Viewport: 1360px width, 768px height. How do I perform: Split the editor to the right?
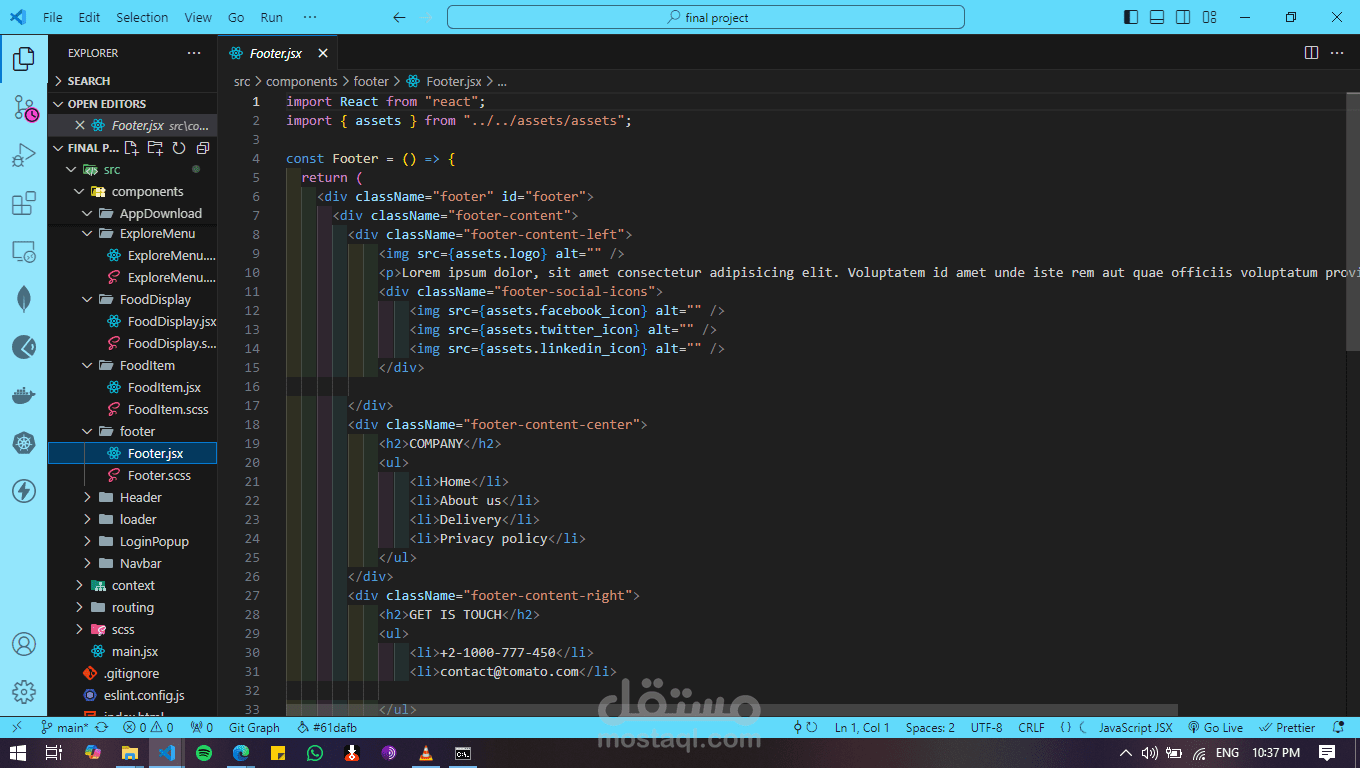[1311, 53]
